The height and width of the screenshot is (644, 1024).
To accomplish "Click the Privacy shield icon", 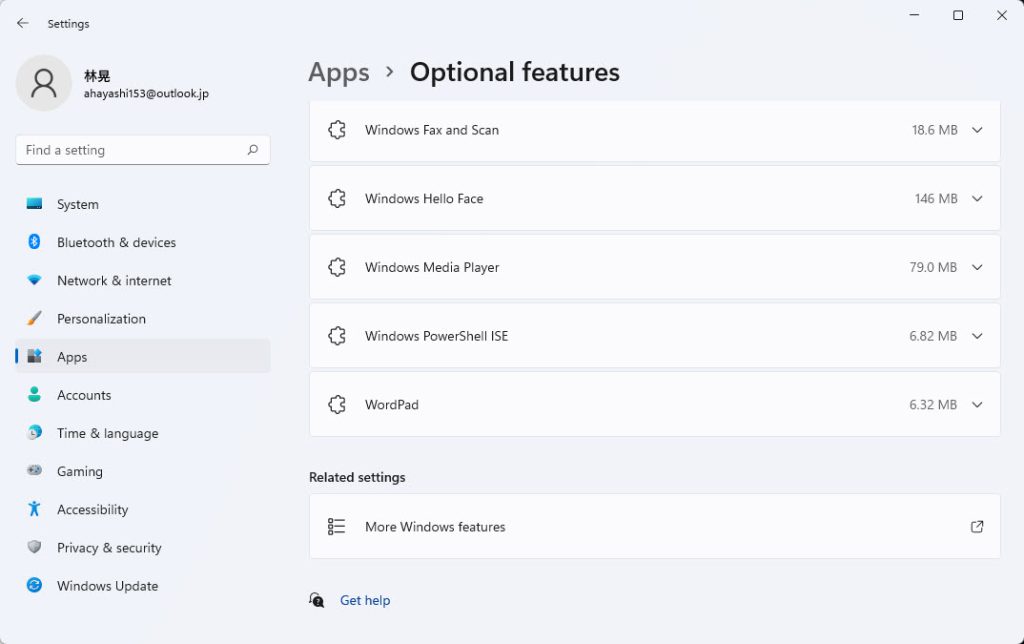I will 35,547.
